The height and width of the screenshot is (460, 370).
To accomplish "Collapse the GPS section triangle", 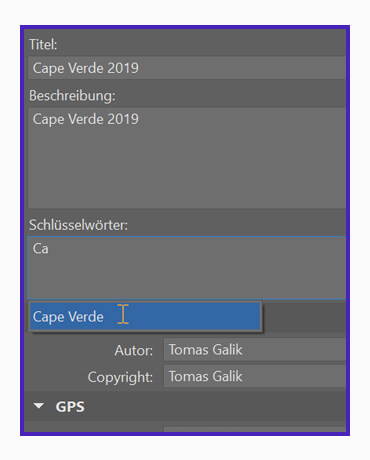I will 39,406.
